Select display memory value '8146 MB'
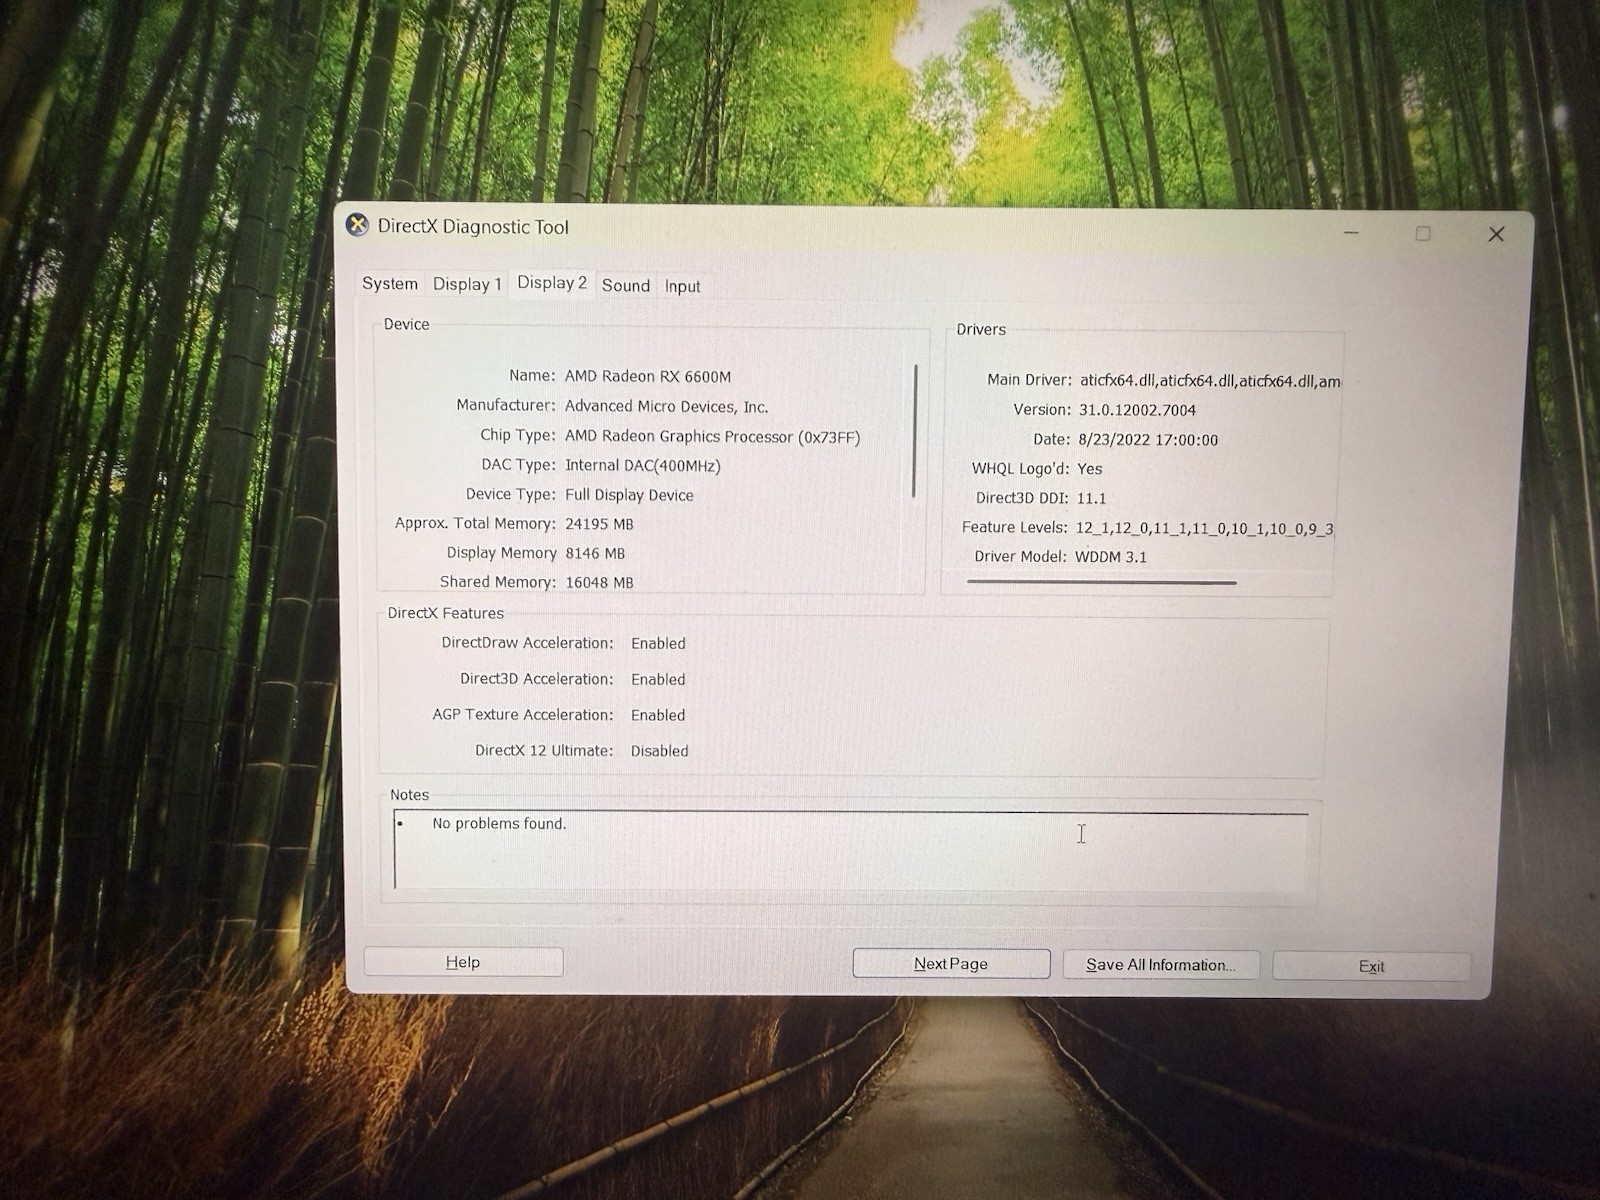The width and height of the screenshot is (1600, 1200). (x=595, y=553)
